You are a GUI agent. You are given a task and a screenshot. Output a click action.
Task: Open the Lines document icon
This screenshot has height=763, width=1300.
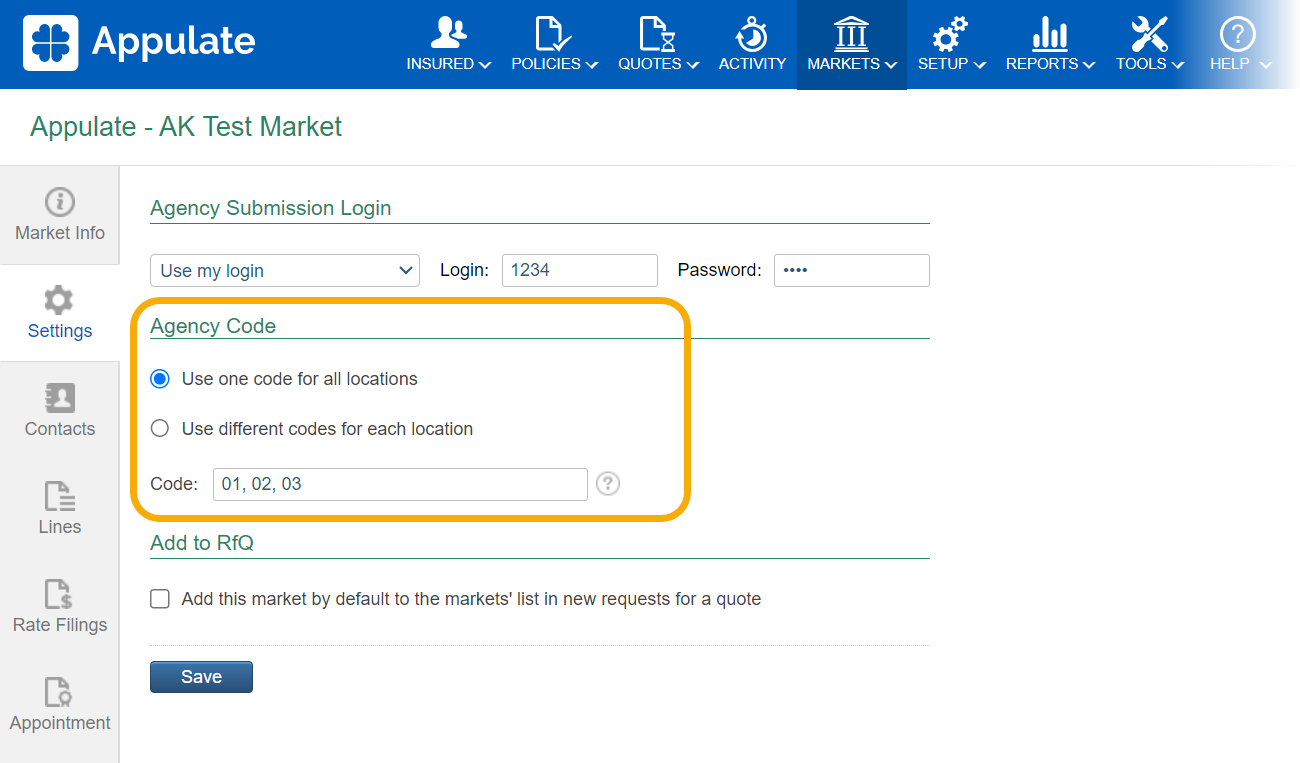[x=59, y=496]
